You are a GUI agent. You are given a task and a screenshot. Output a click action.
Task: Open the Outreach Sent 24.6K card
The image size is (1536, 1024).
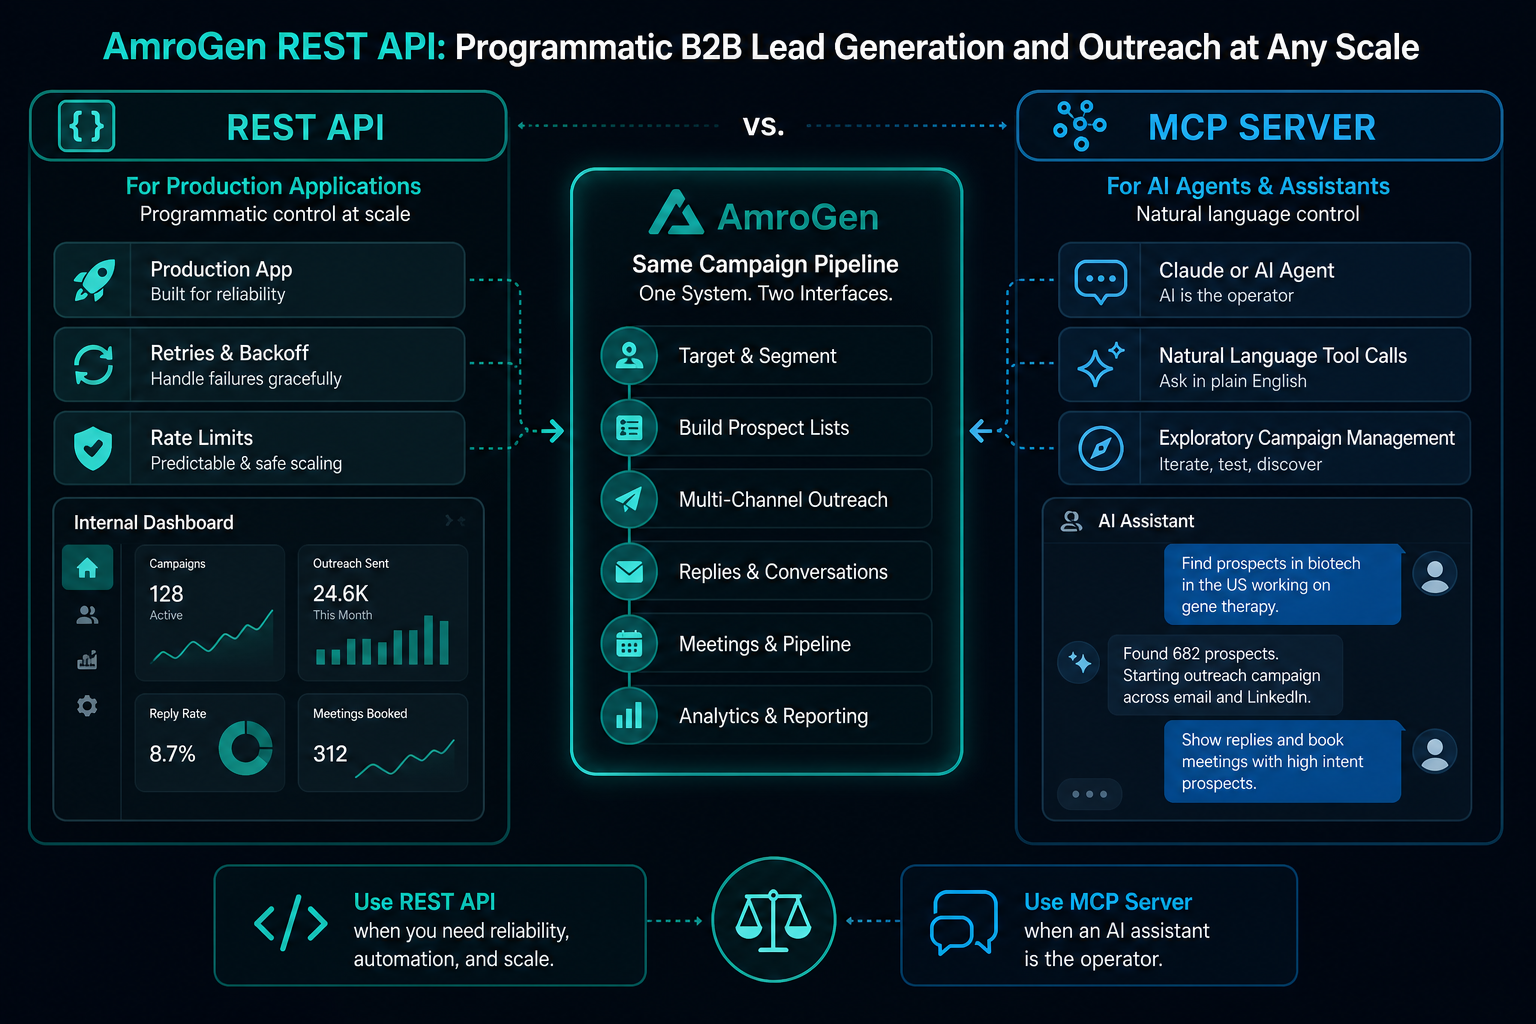pos(383,612)
